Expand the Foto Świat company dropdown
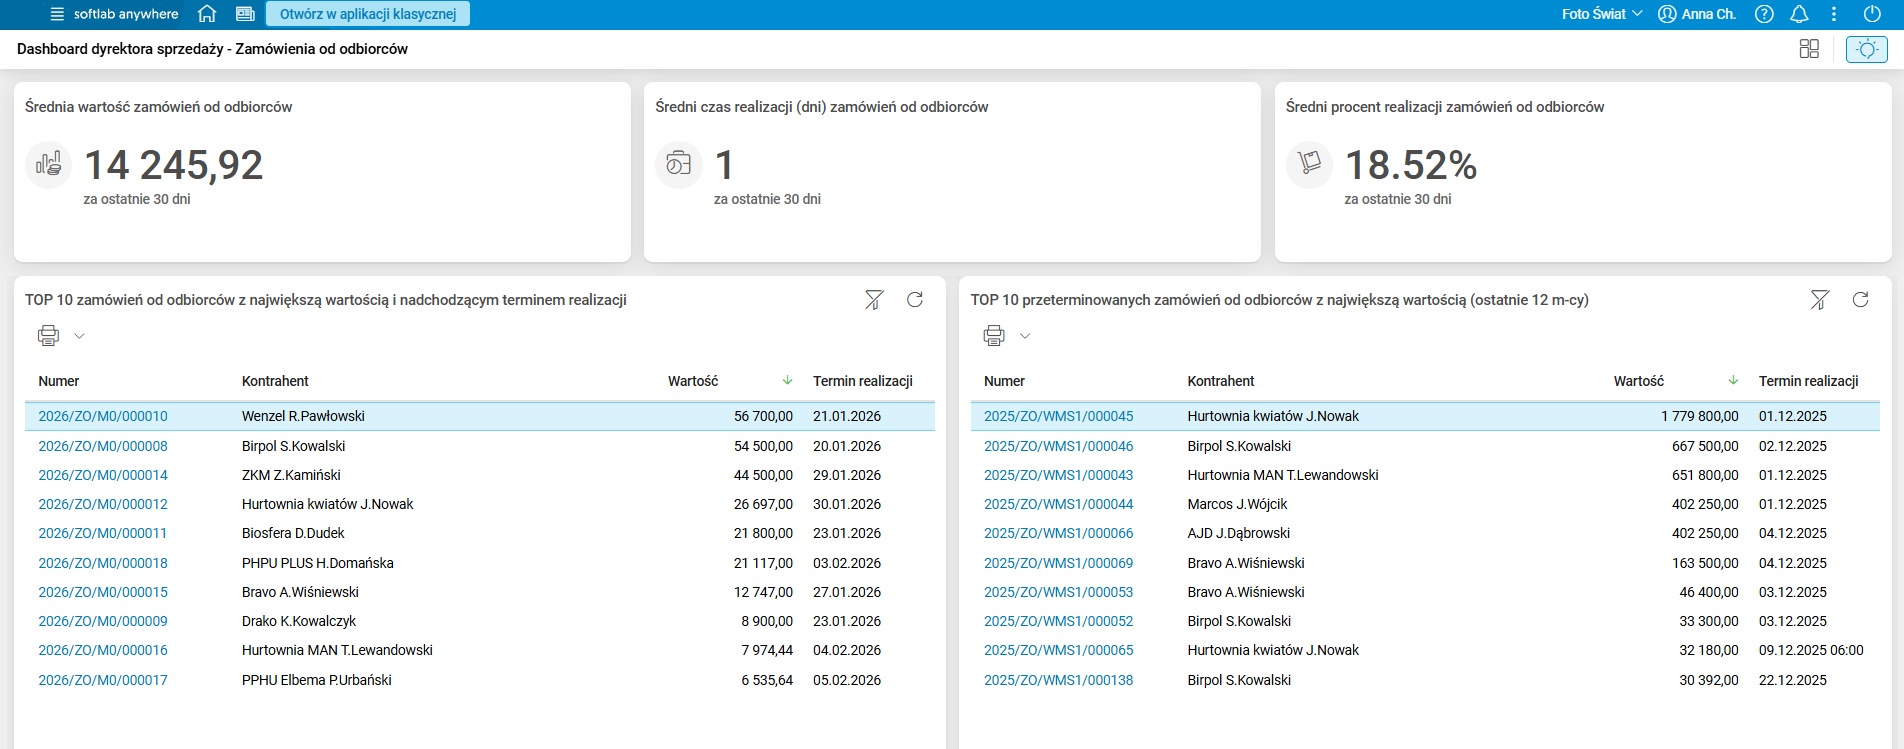 (x=1602, y=14)
